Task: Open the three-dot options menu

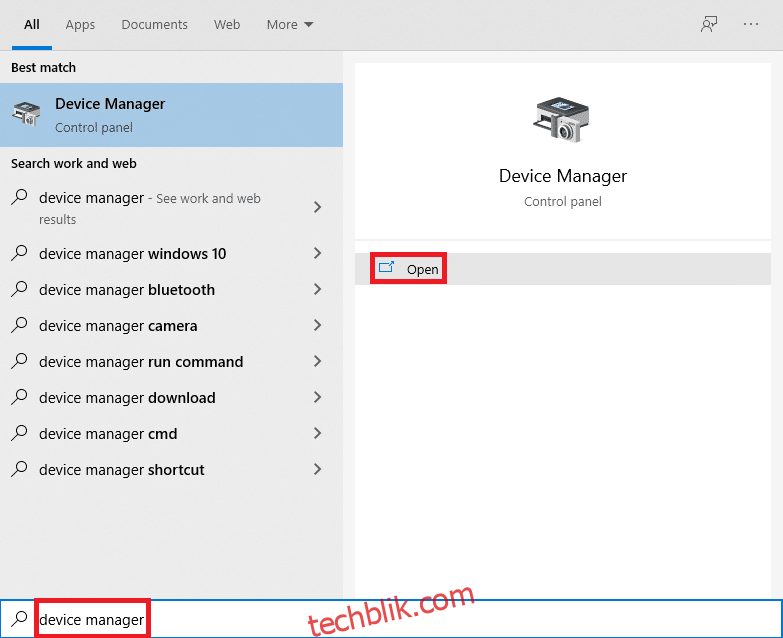Action: click(751, 24)
